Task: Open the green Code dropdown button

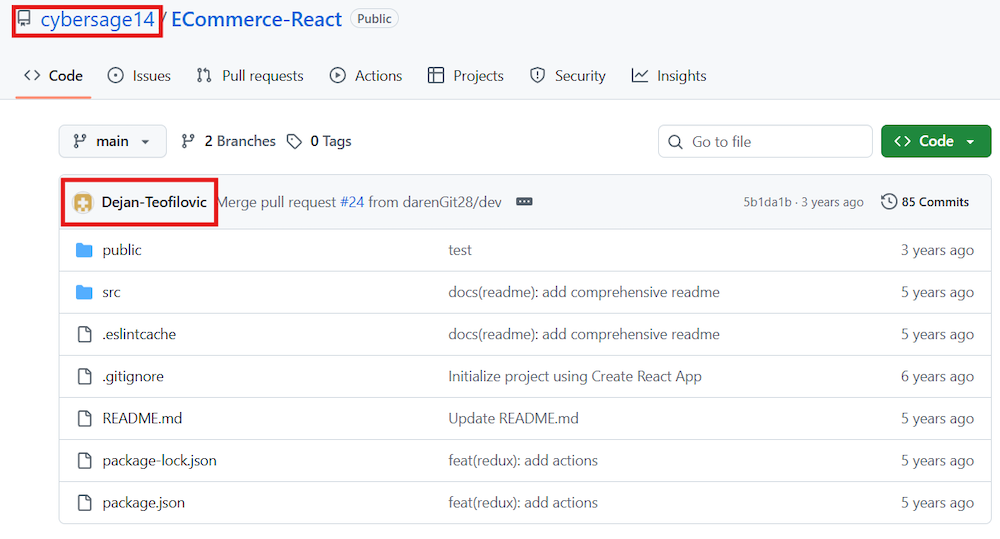Action: [936, 141]
